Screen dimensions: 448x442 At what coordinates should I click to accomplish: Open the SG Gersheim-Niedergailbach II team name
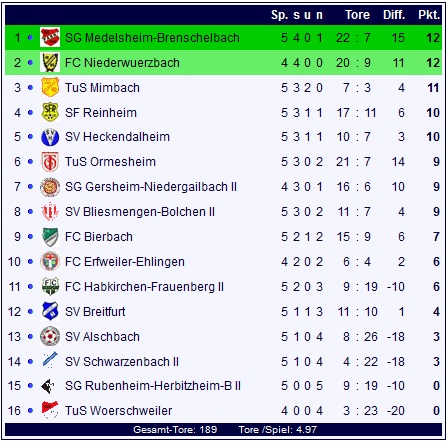tap(151, 187)
